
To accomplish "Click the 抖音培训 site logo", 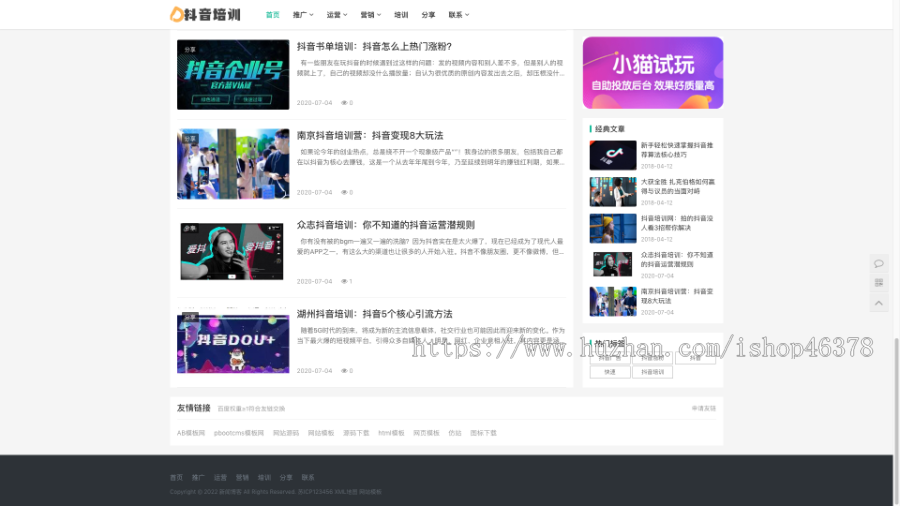I will click(205, 14).
